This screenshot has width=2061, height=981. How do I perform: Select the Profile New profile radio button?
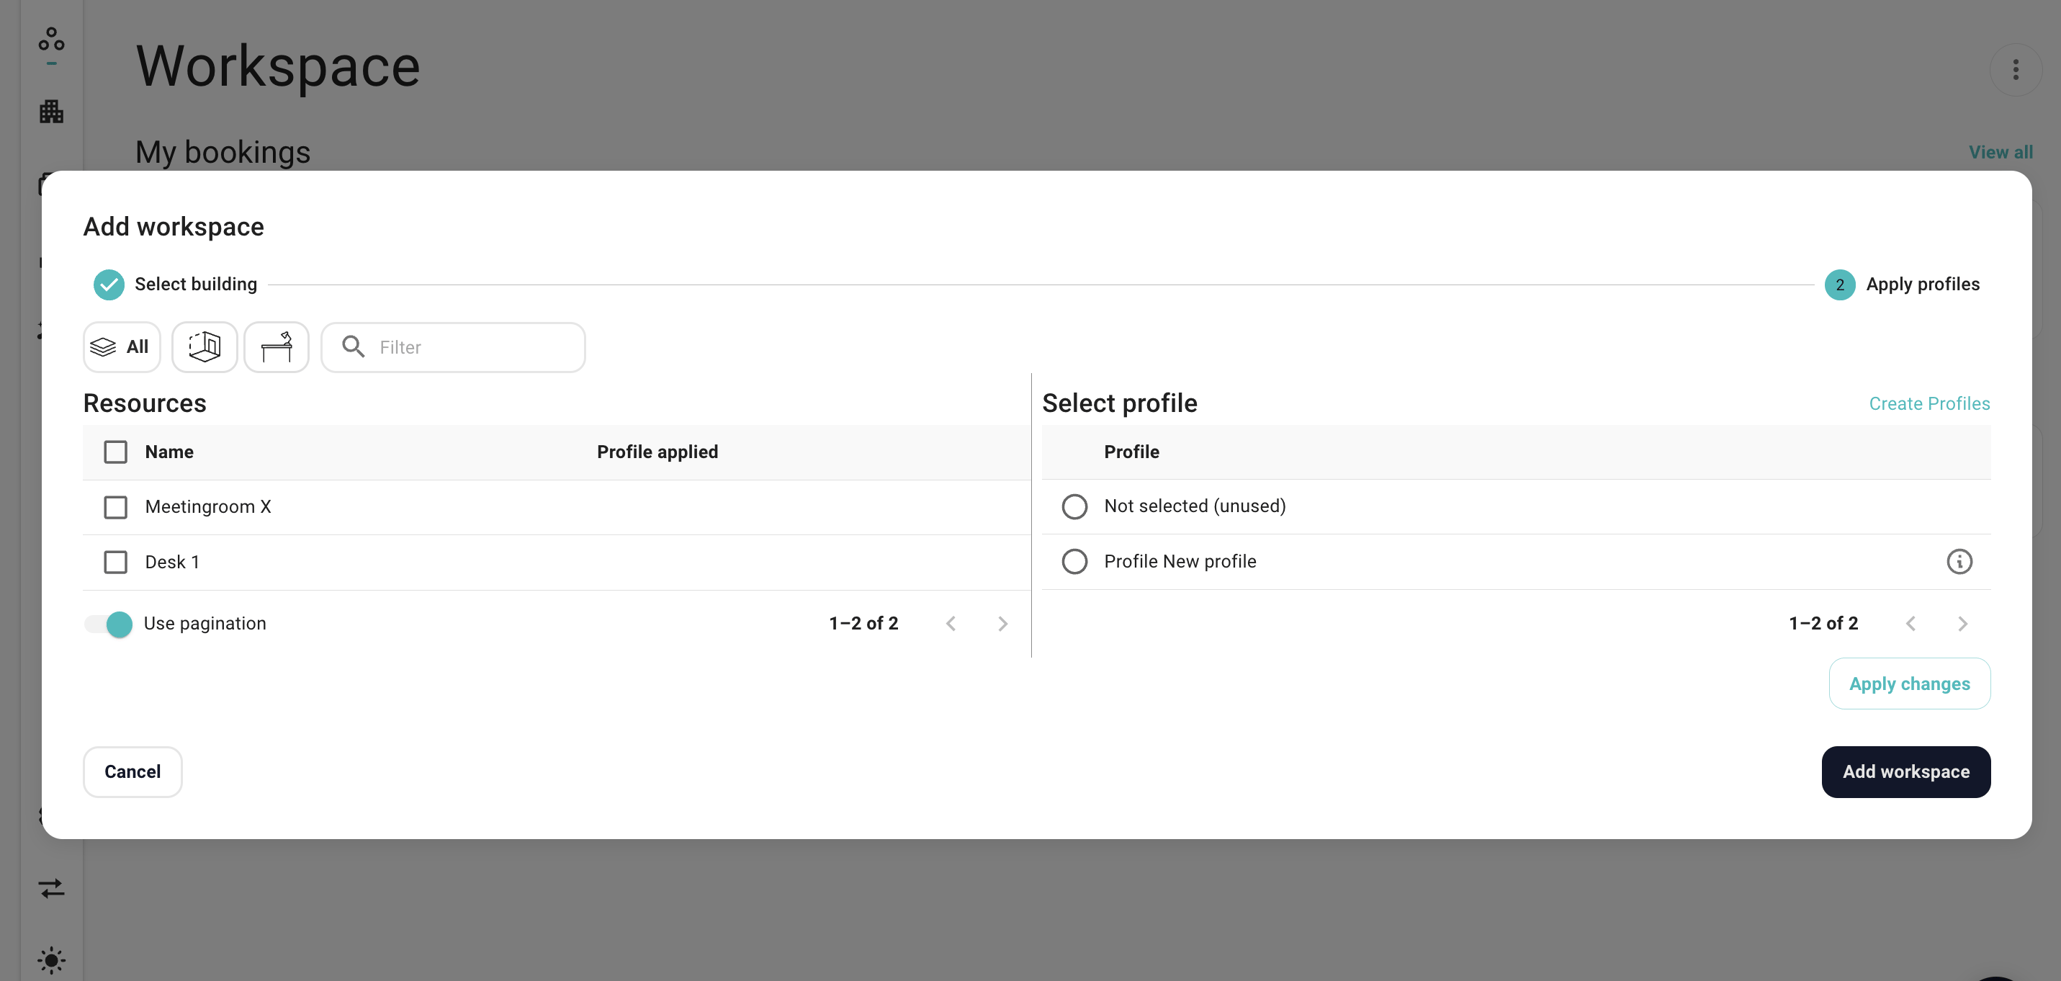[x=1074, y=562]
